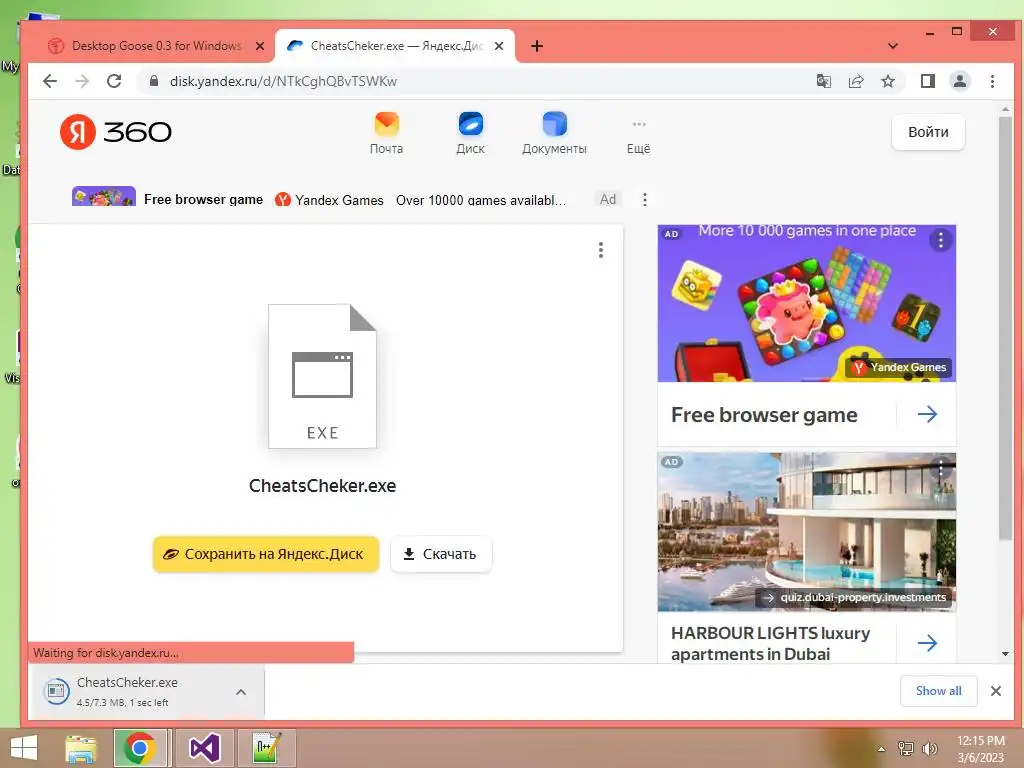Click the page vertical scrollbar

[x=1005, y=327]
